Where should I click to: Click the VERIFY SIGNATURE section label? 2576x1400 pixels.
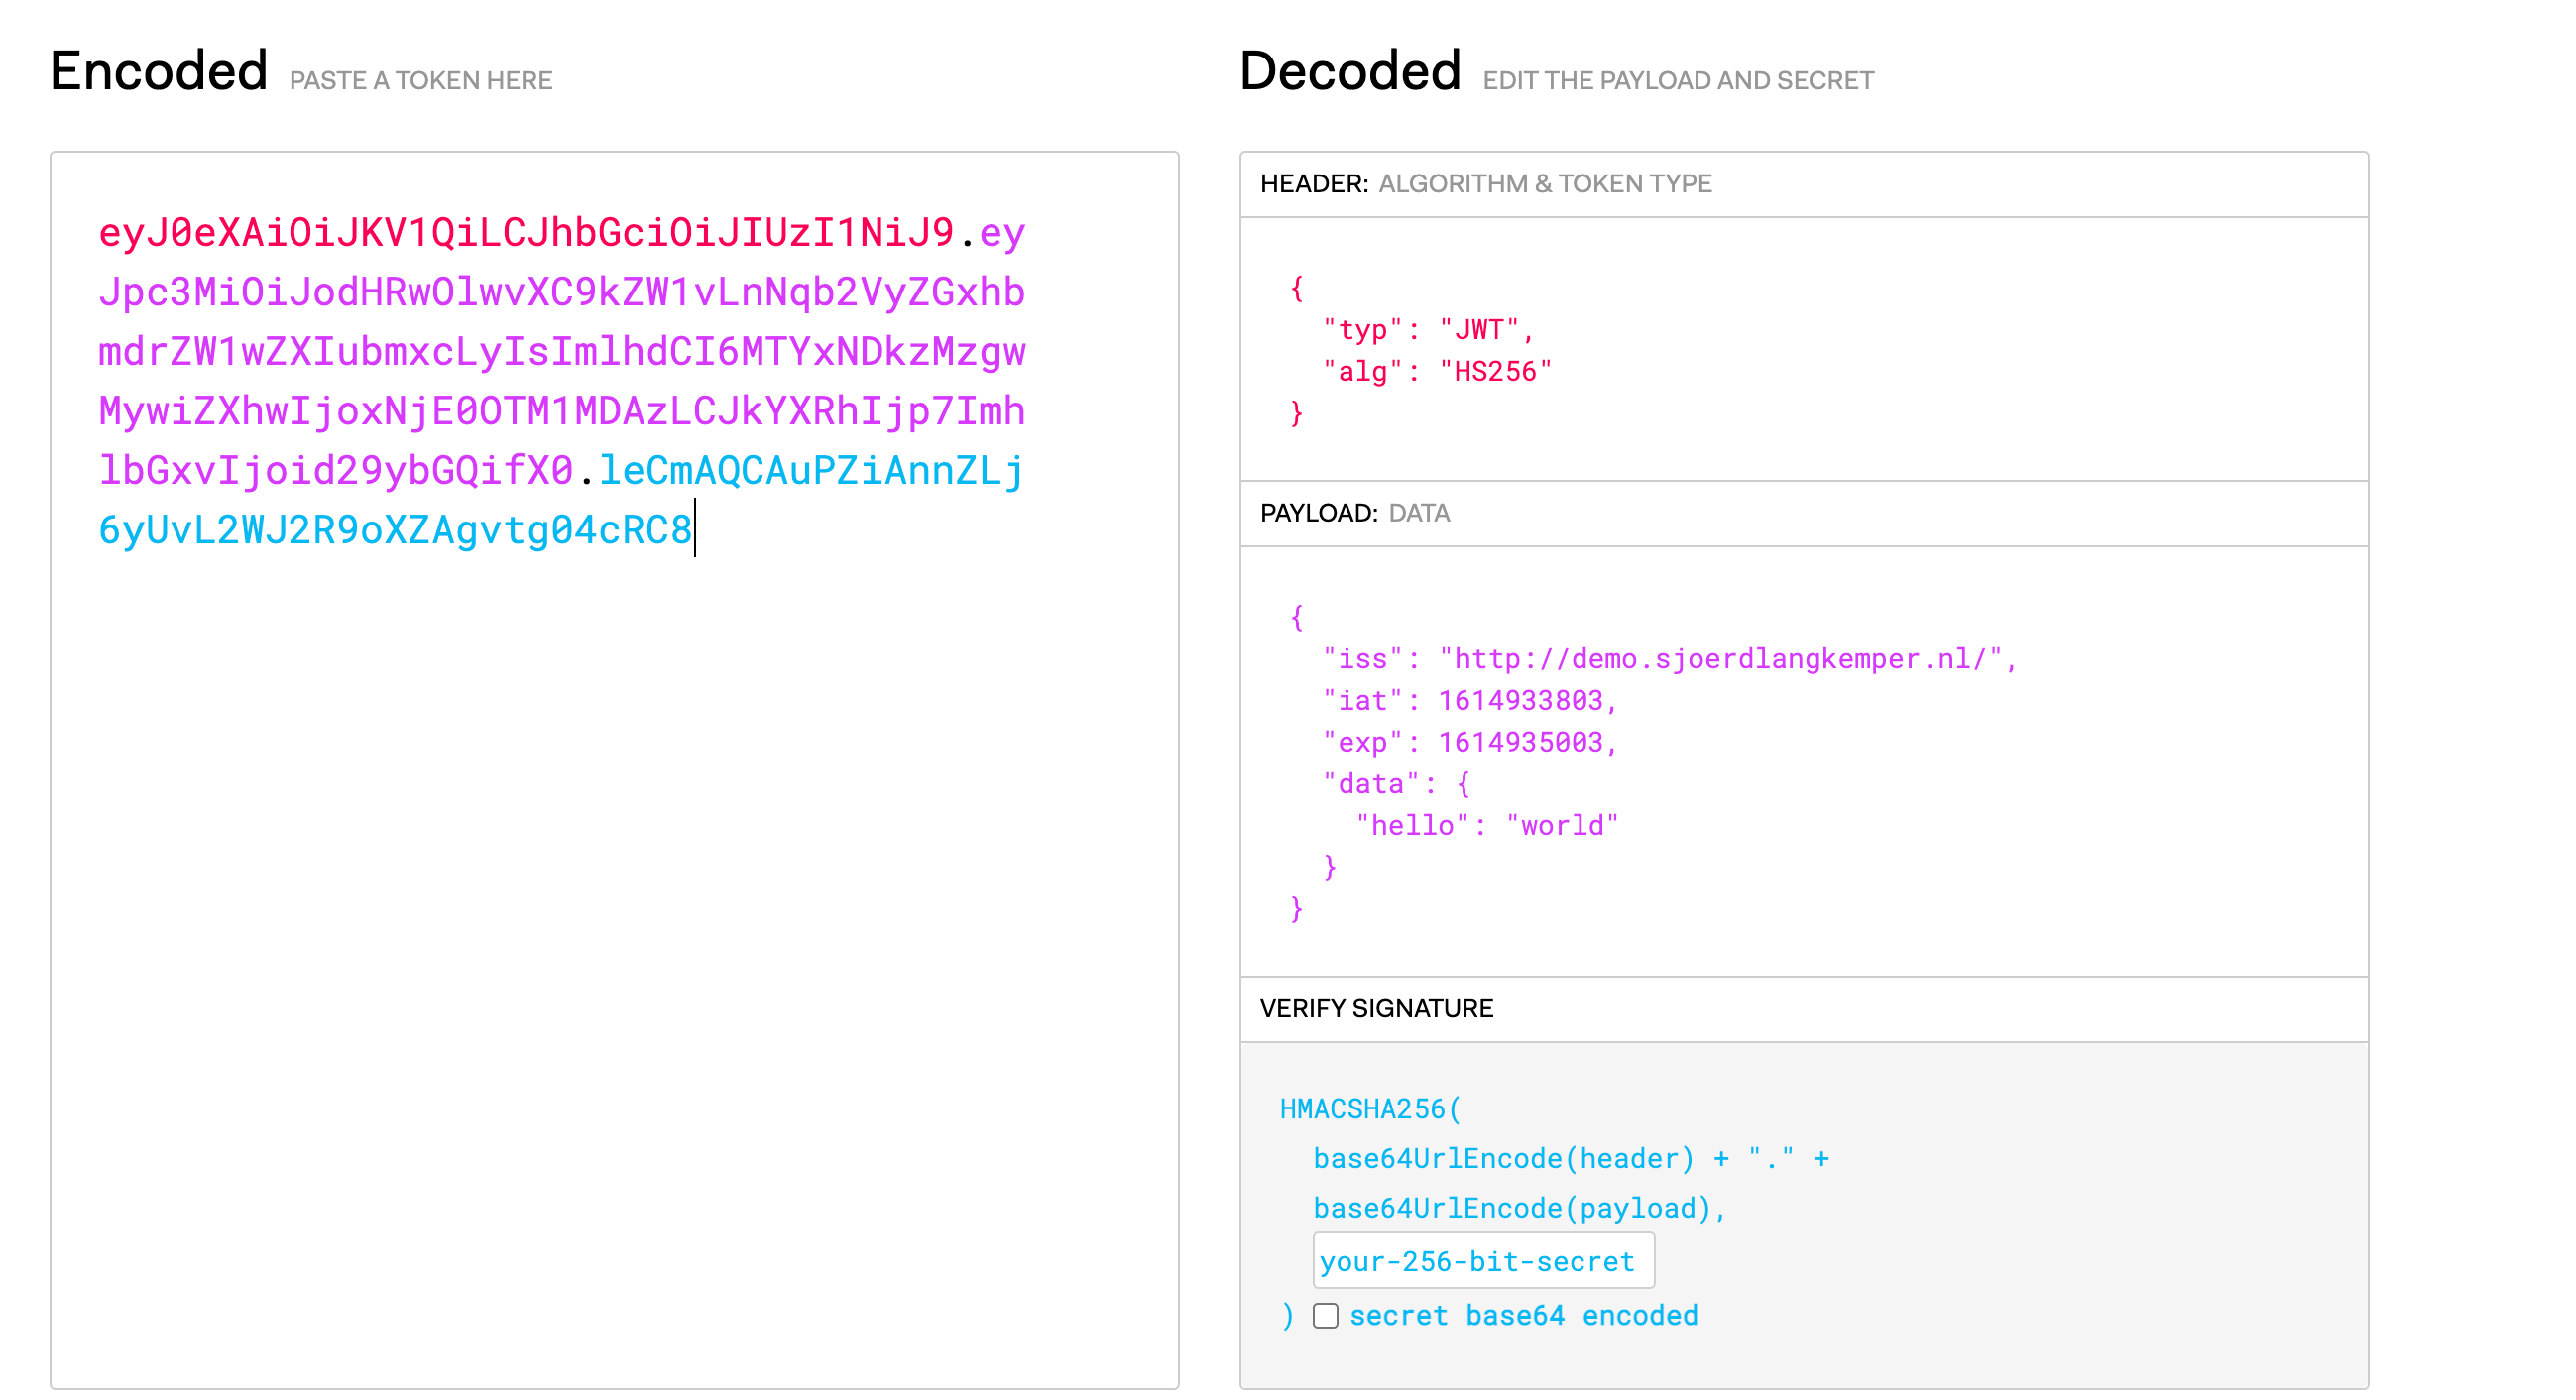[x=1376, y=1009]
